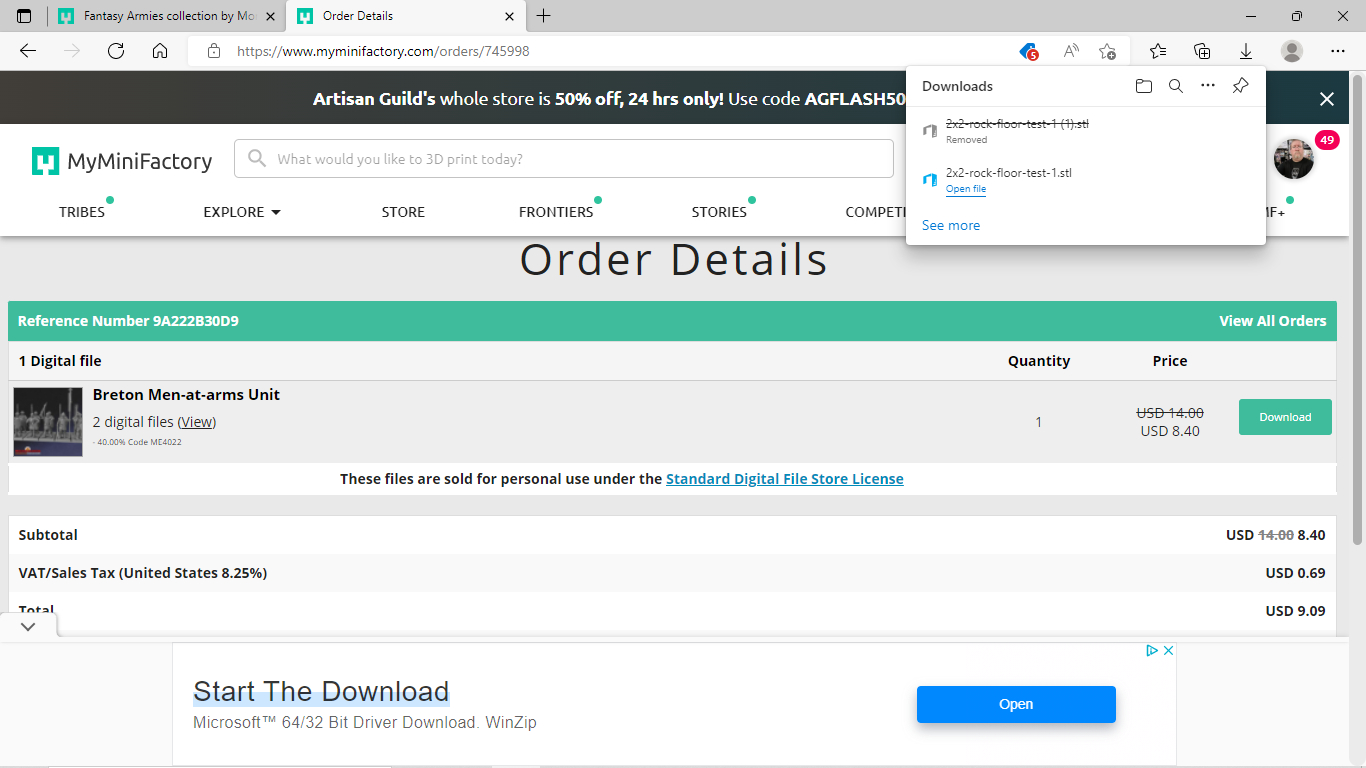
Task: Click the page vertical scrollbar
Action: pyautogui.click(x=1357, y=310)
